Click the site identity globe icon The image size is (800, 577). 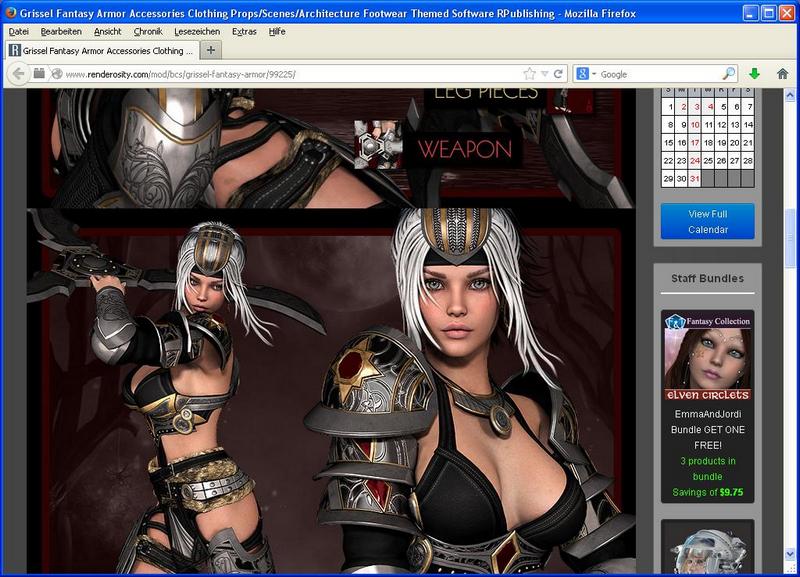57,74
